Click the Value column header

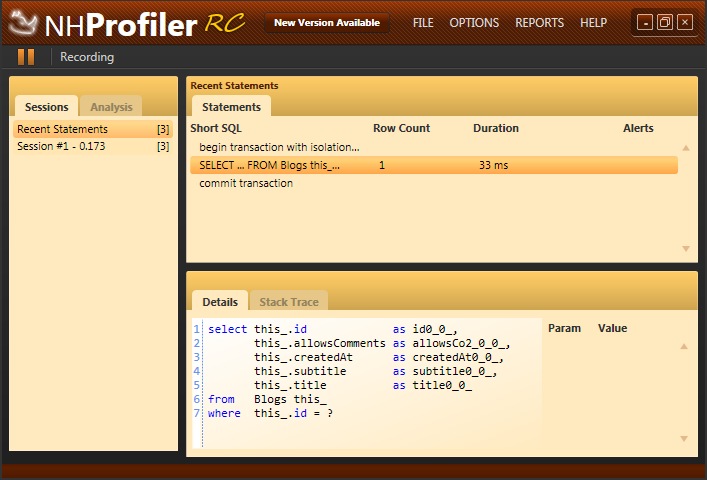point(612,328)
